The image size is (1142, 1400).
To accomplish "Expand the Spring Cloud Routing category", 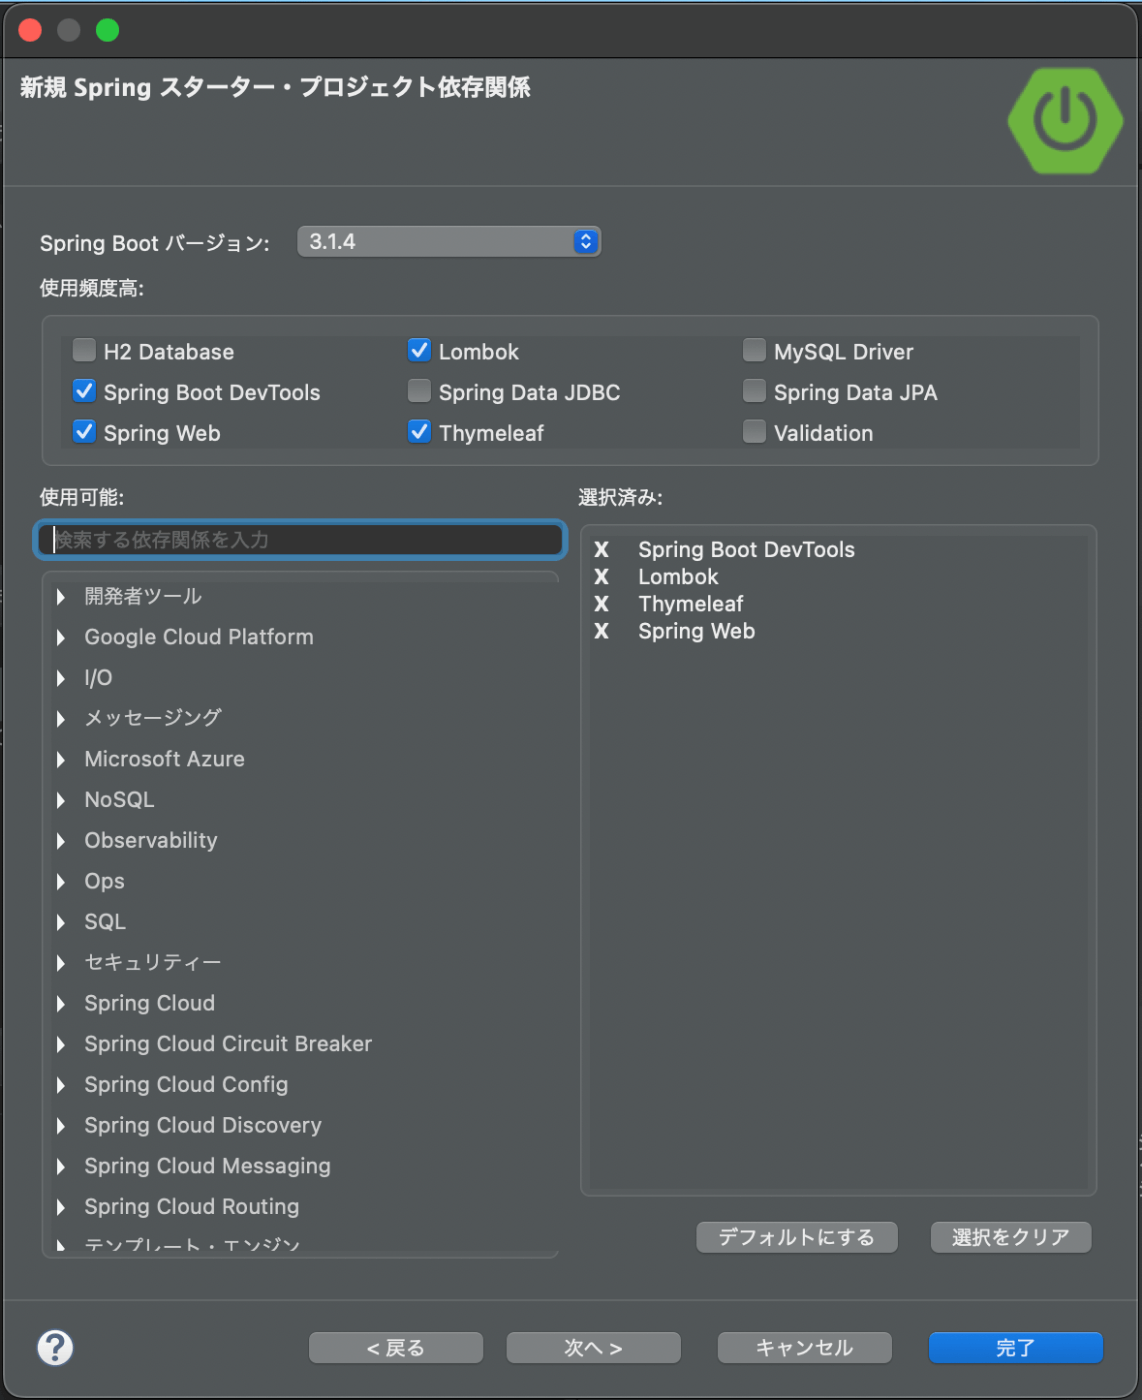I will pos(61,1207).
